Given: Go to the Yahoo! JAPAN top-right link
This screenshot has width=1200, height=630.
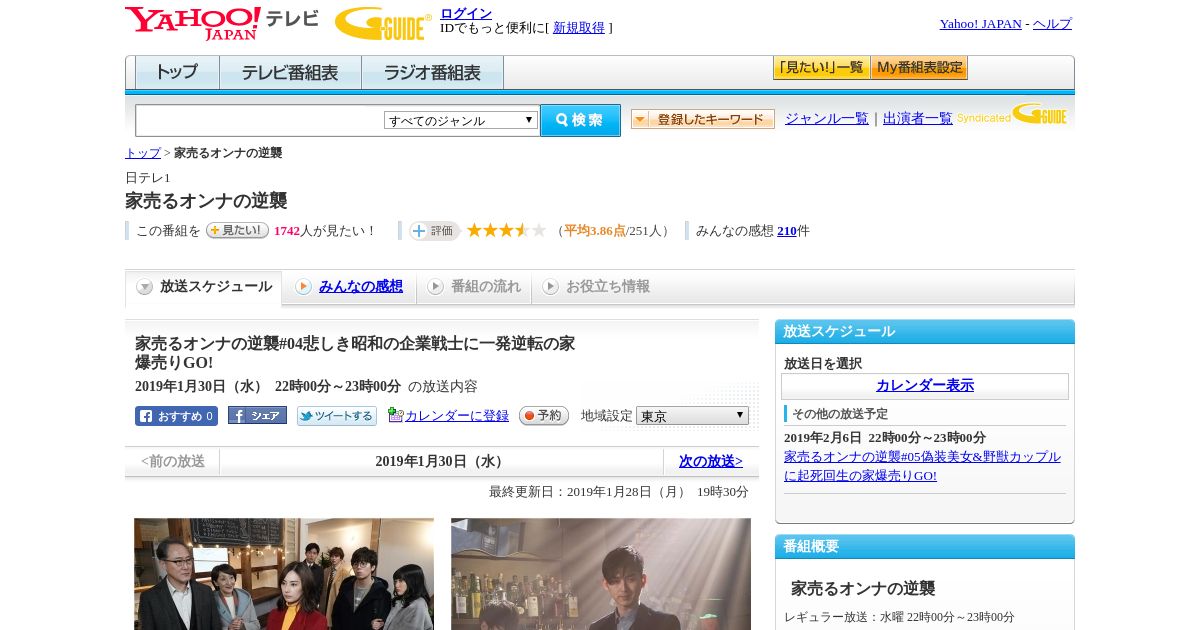Looking at the screenshot, I should point(980,24).
